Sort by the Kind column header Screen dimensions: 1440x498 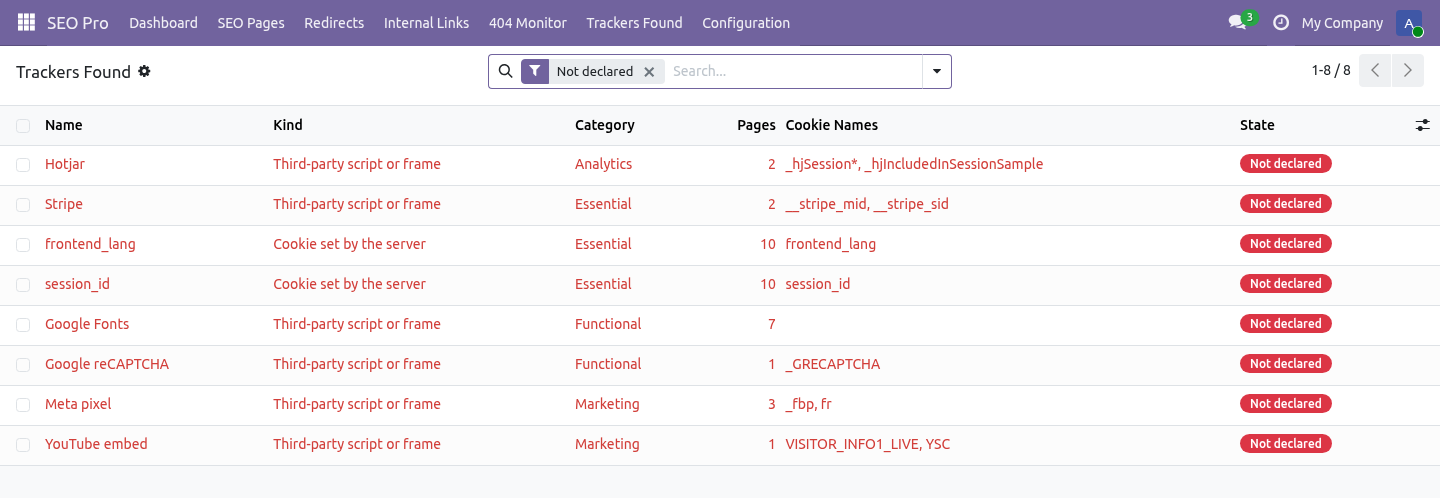288,125
